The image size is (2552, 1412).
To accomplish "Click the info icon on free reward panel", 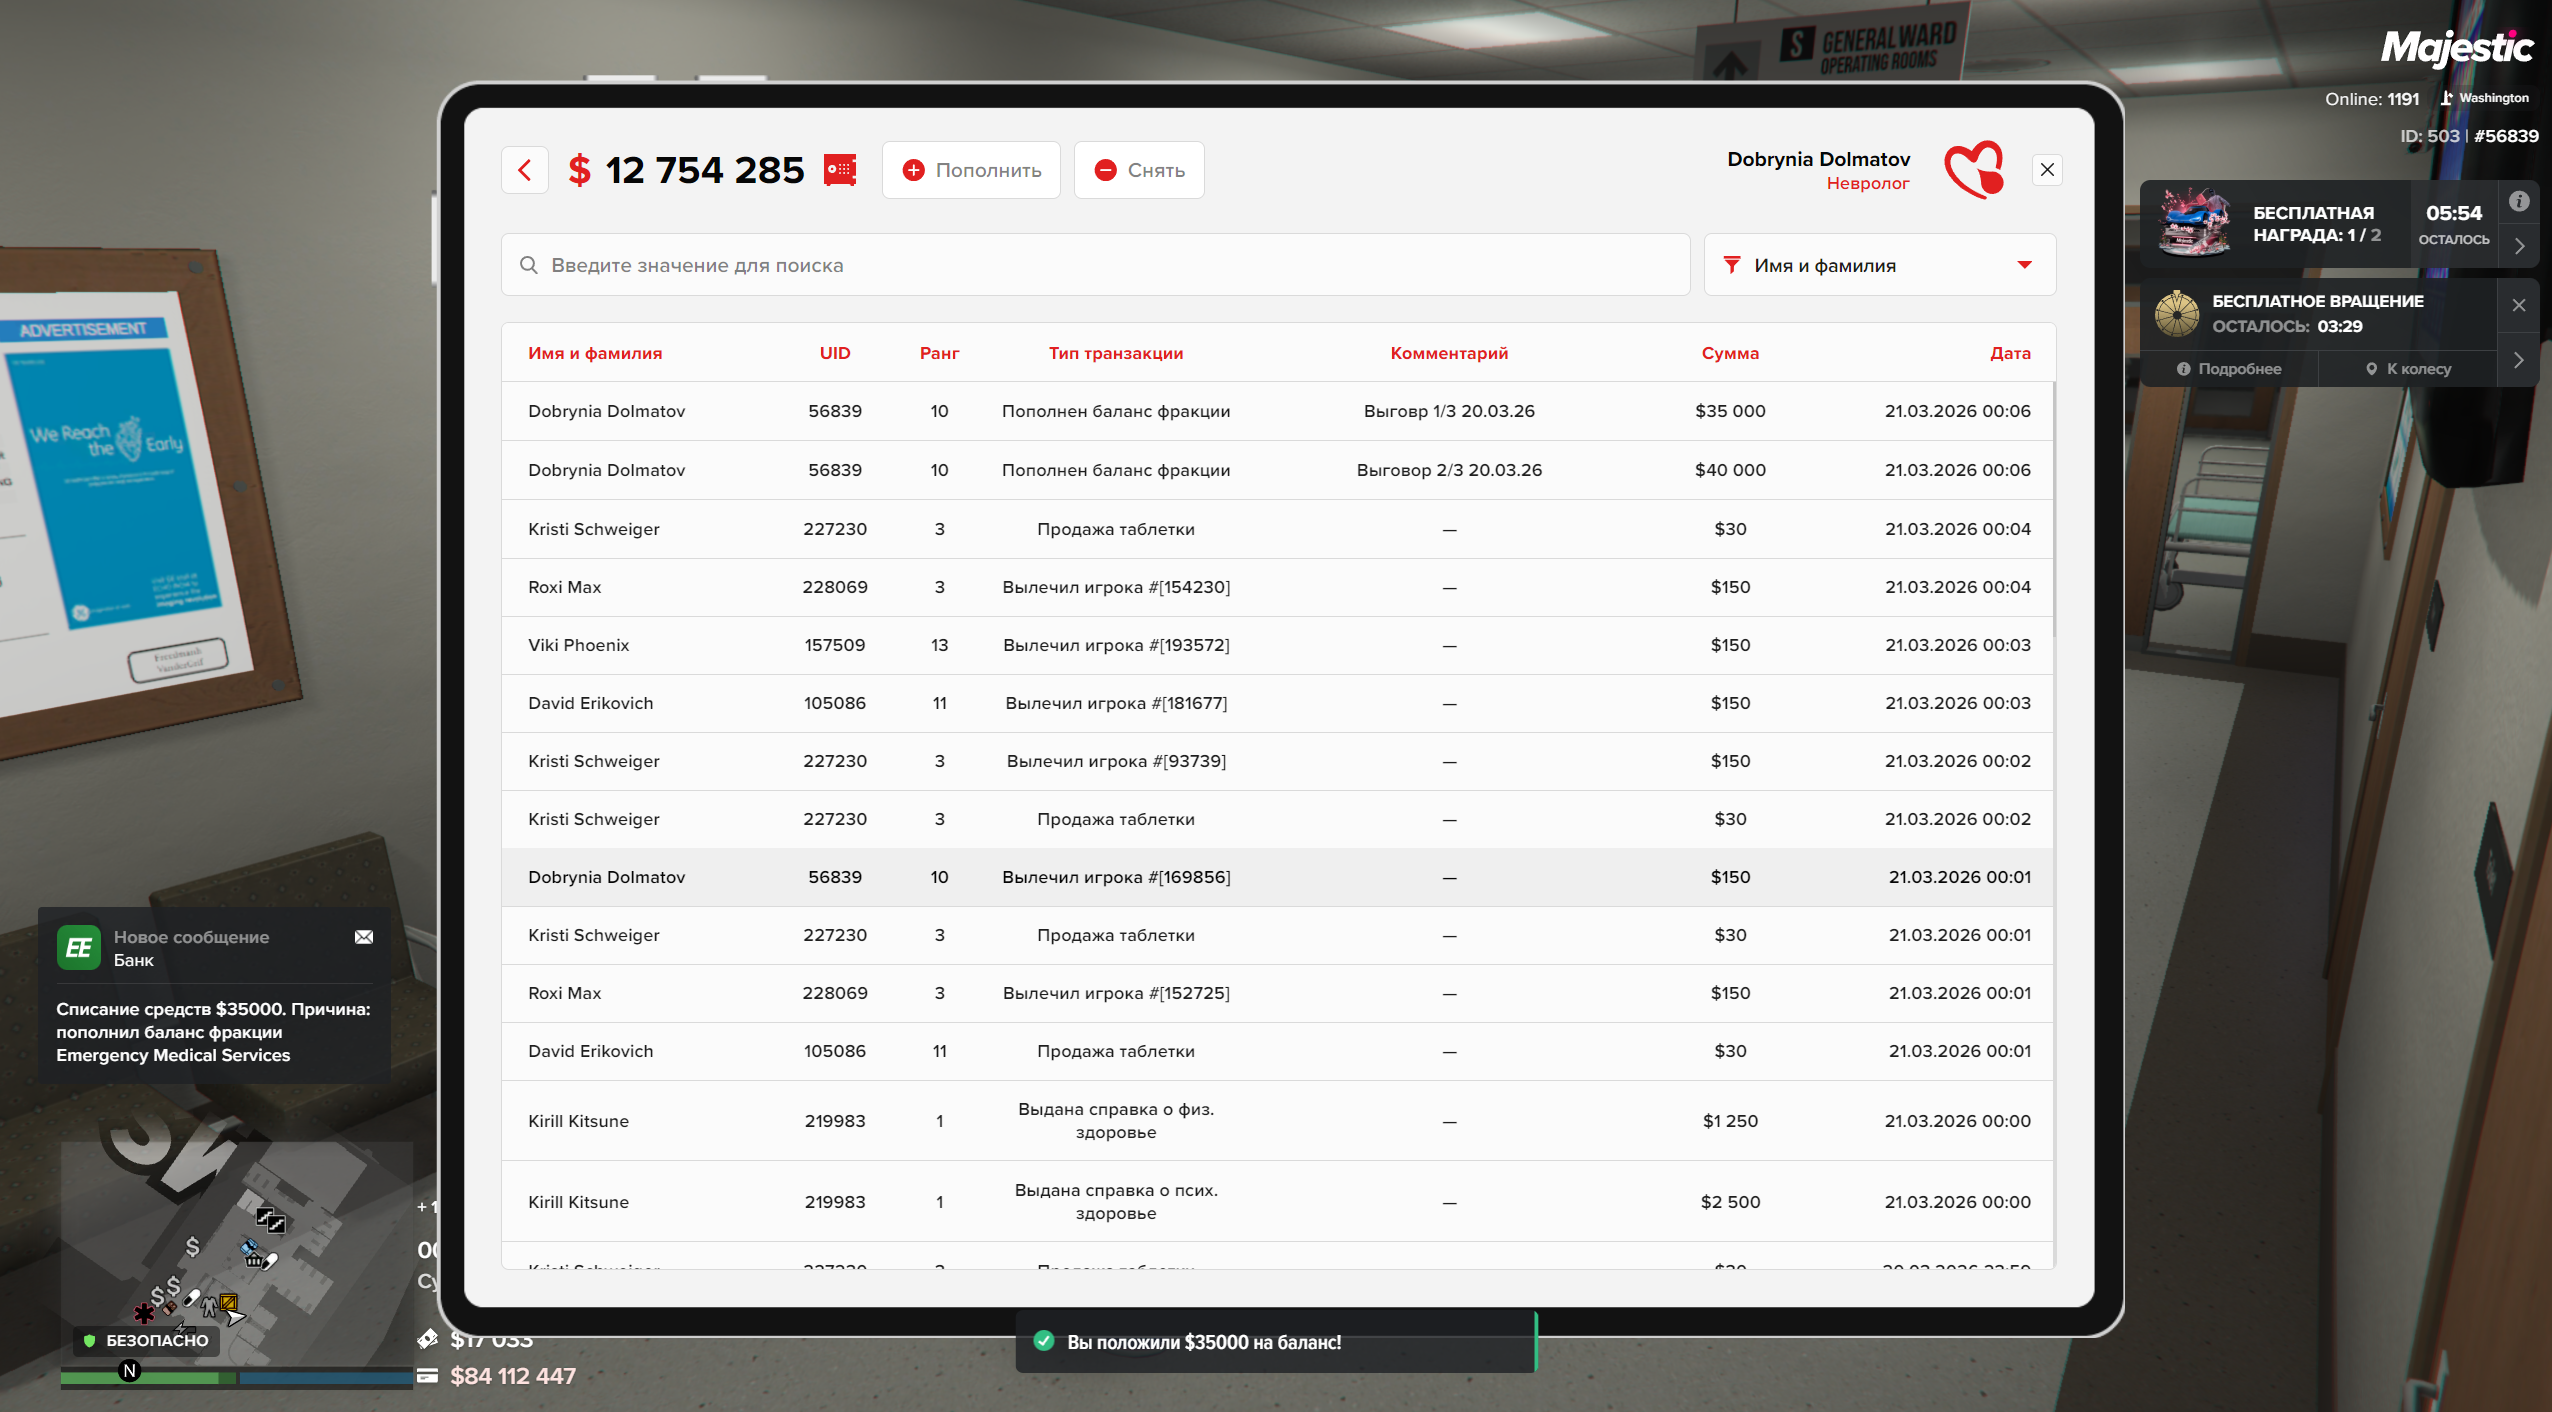I will 2519,201.
